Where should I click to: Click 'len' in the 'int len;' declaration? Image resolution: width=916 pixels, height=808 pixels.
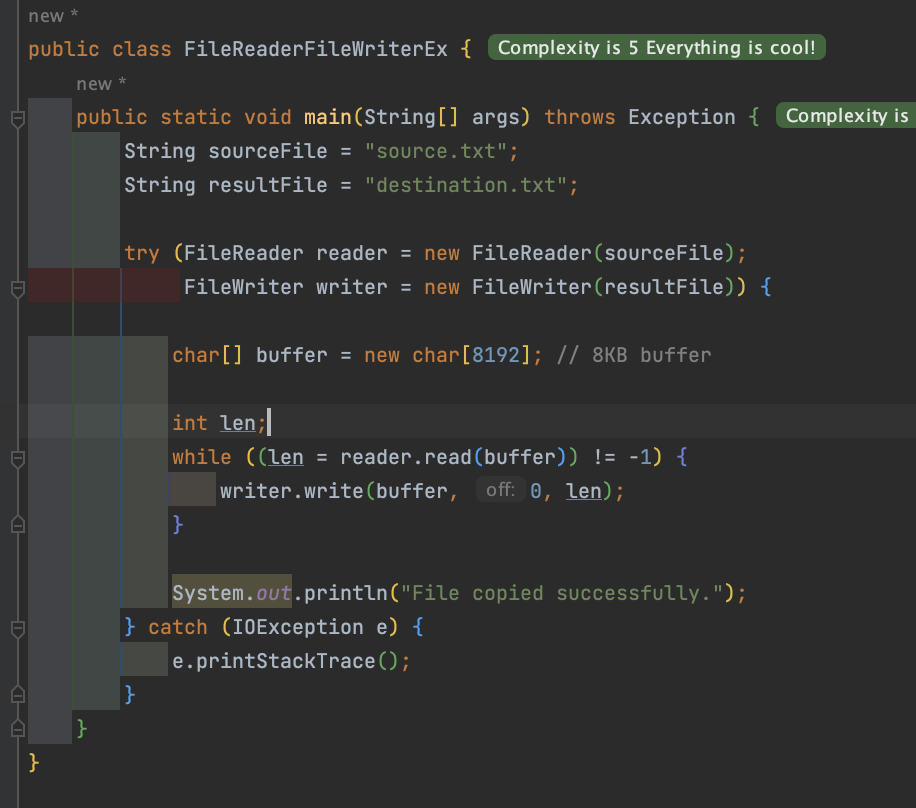pos(238,423)
